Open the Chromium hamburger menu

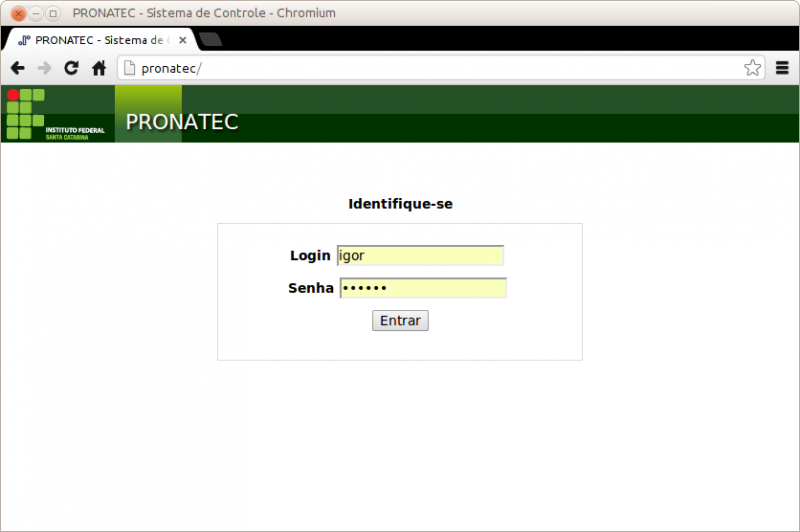(x=782, y=68)
